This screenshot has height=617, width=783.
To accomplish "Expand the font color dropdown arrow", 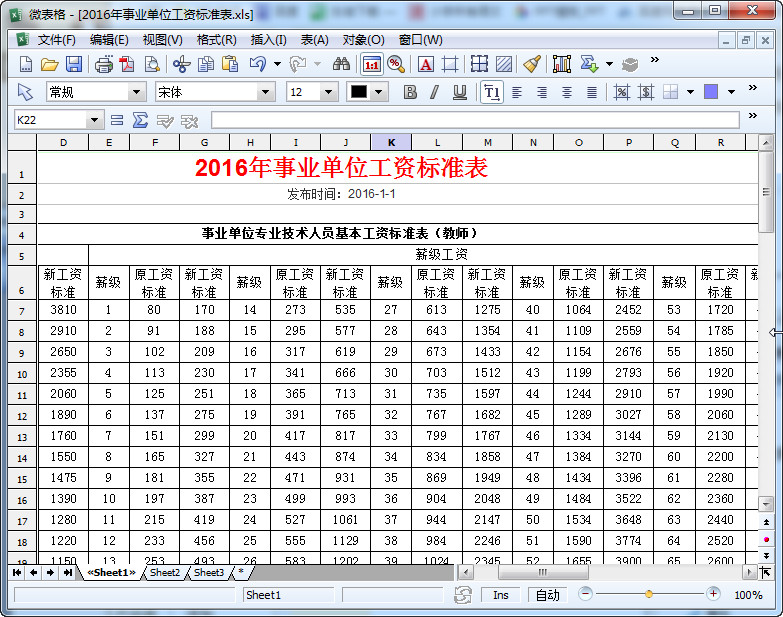I will click(379, 92).
